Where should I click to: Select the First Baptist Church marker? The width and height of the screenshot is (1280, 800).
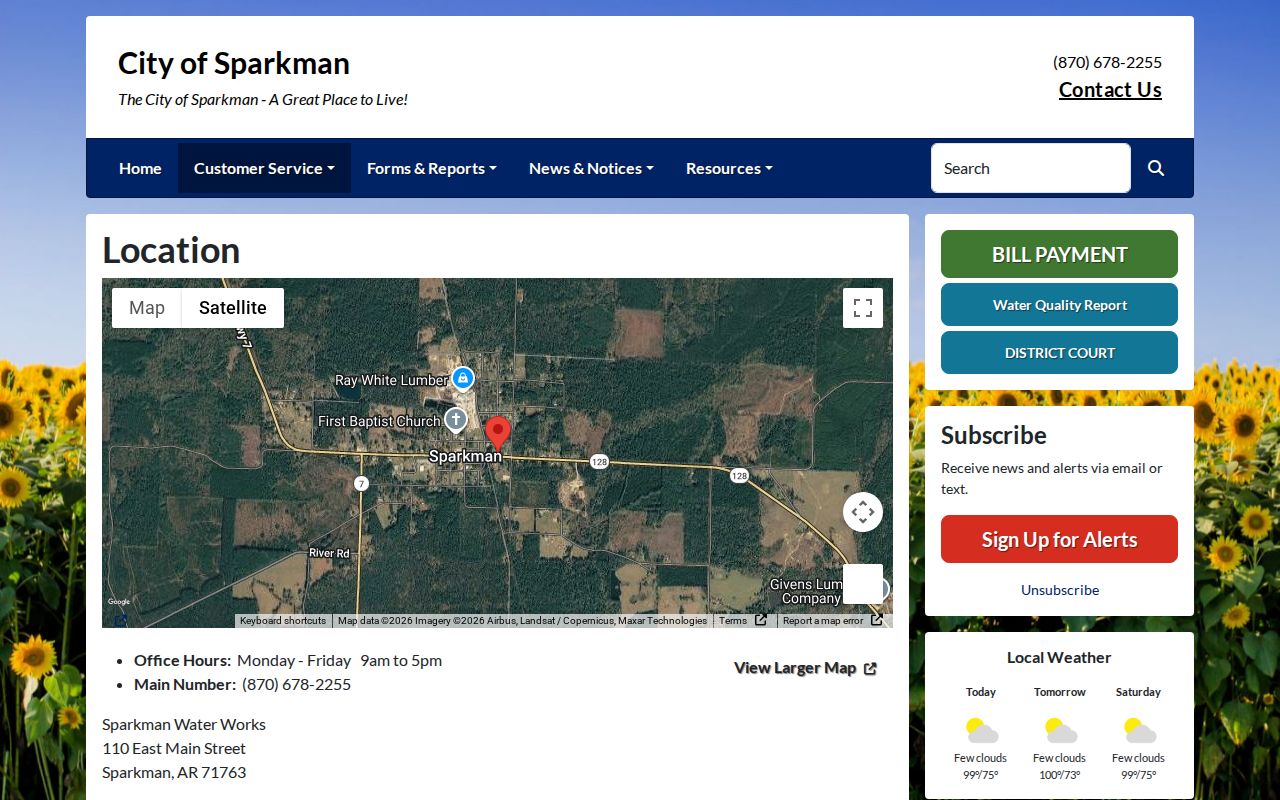click(x=456, y=420)
